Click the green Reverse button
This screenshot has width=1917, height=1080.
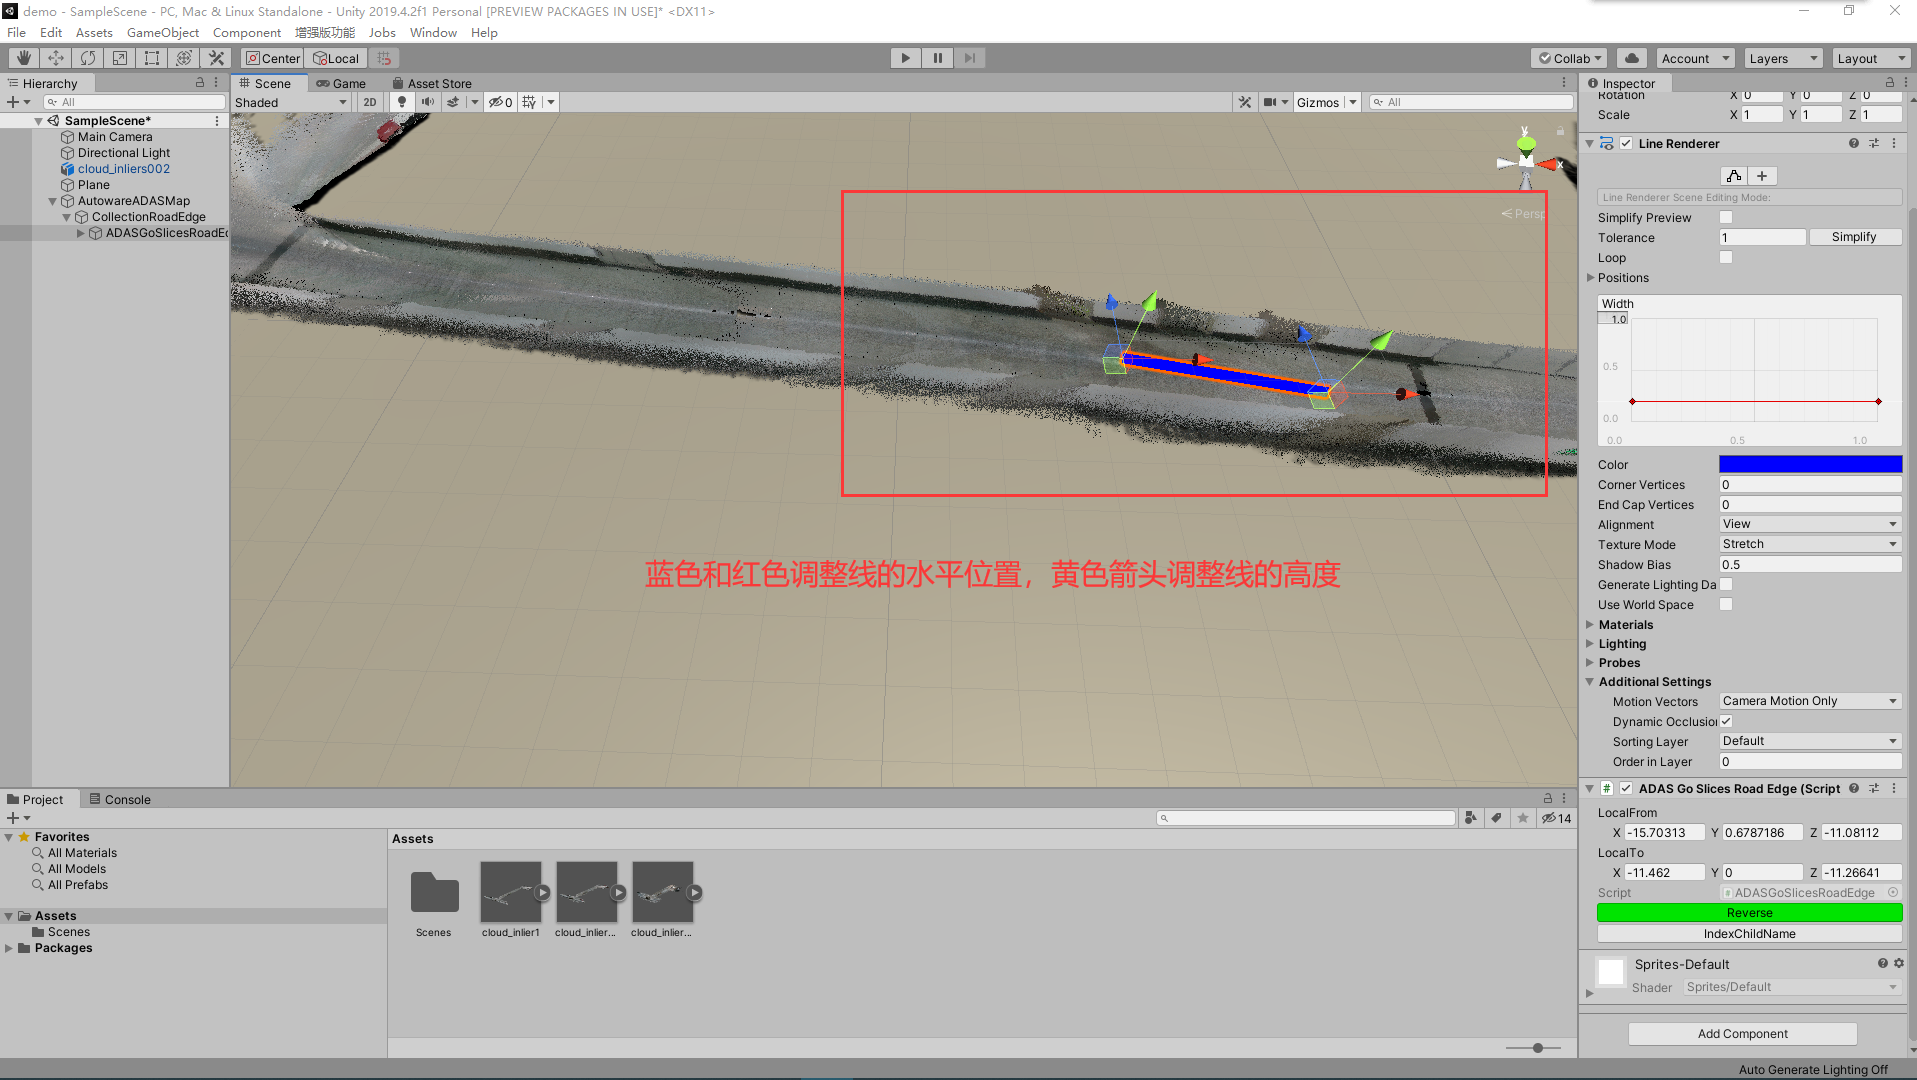(x=1749, y=913)
